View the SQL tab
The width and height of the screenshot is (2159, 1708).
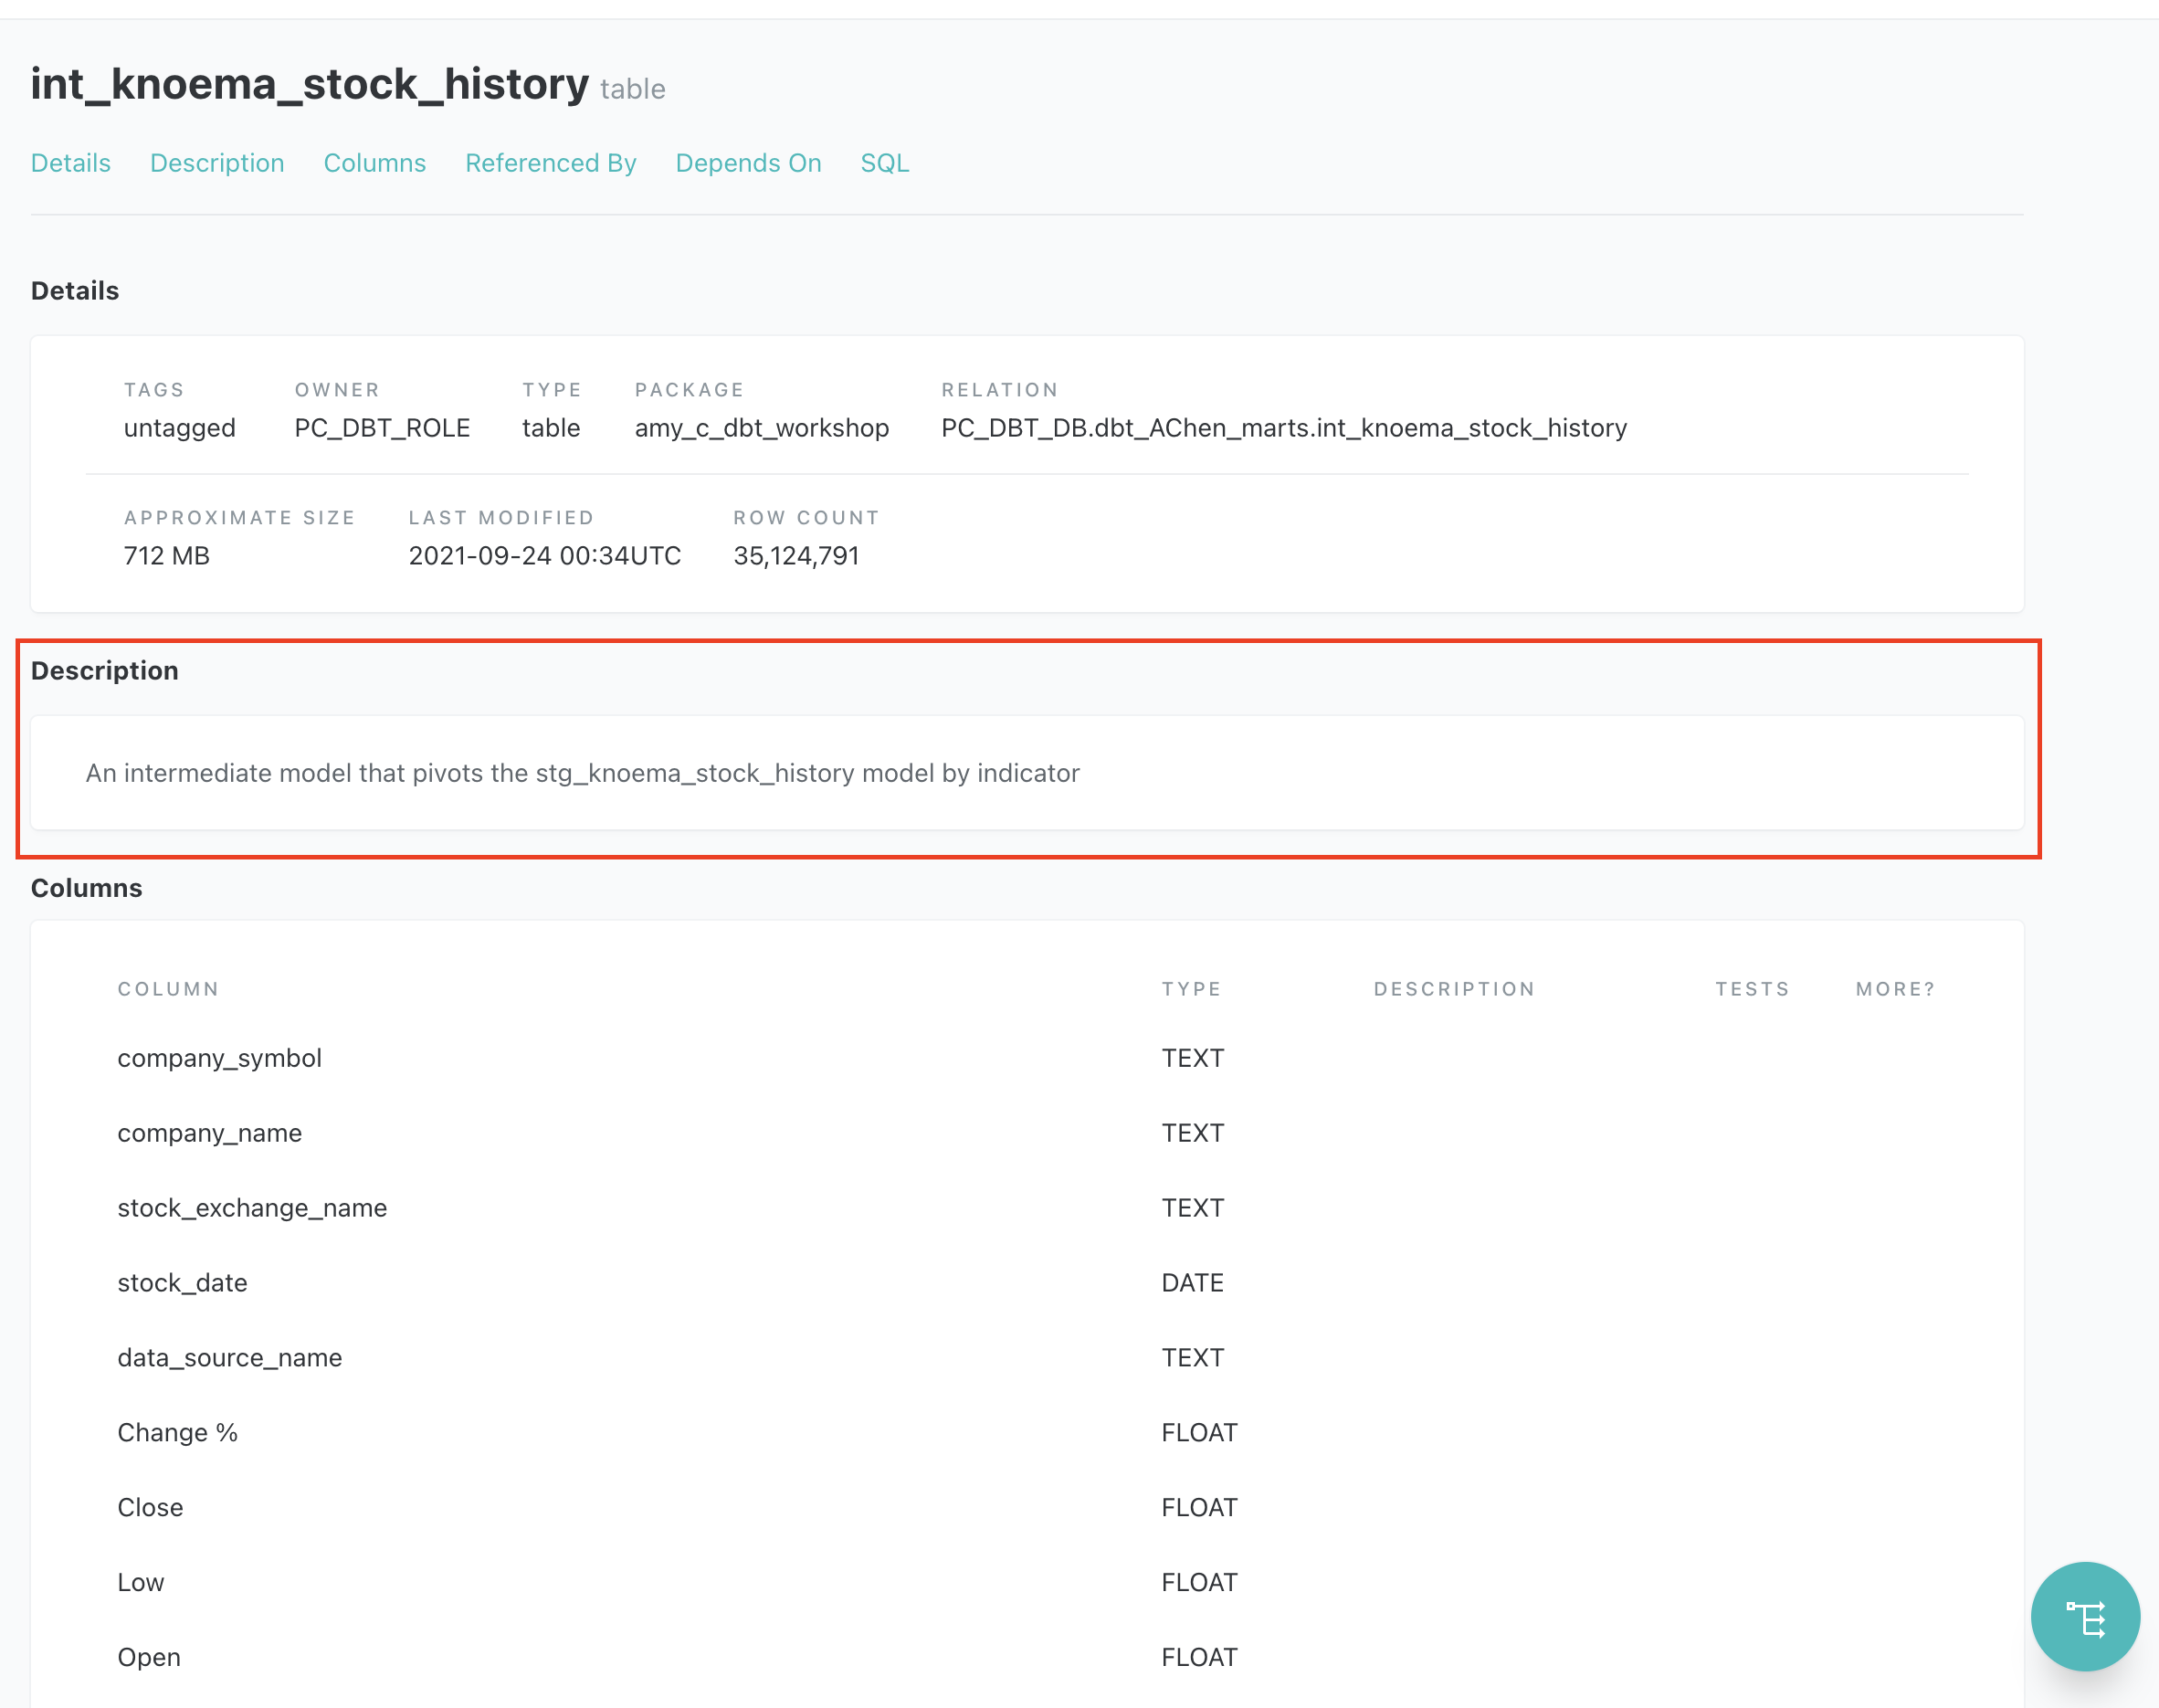[884, 163]
